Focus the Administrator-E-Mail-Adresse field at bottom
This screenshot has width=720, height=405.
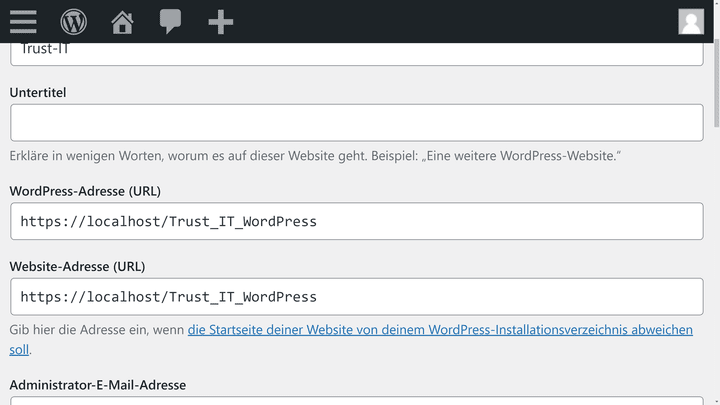357,401
